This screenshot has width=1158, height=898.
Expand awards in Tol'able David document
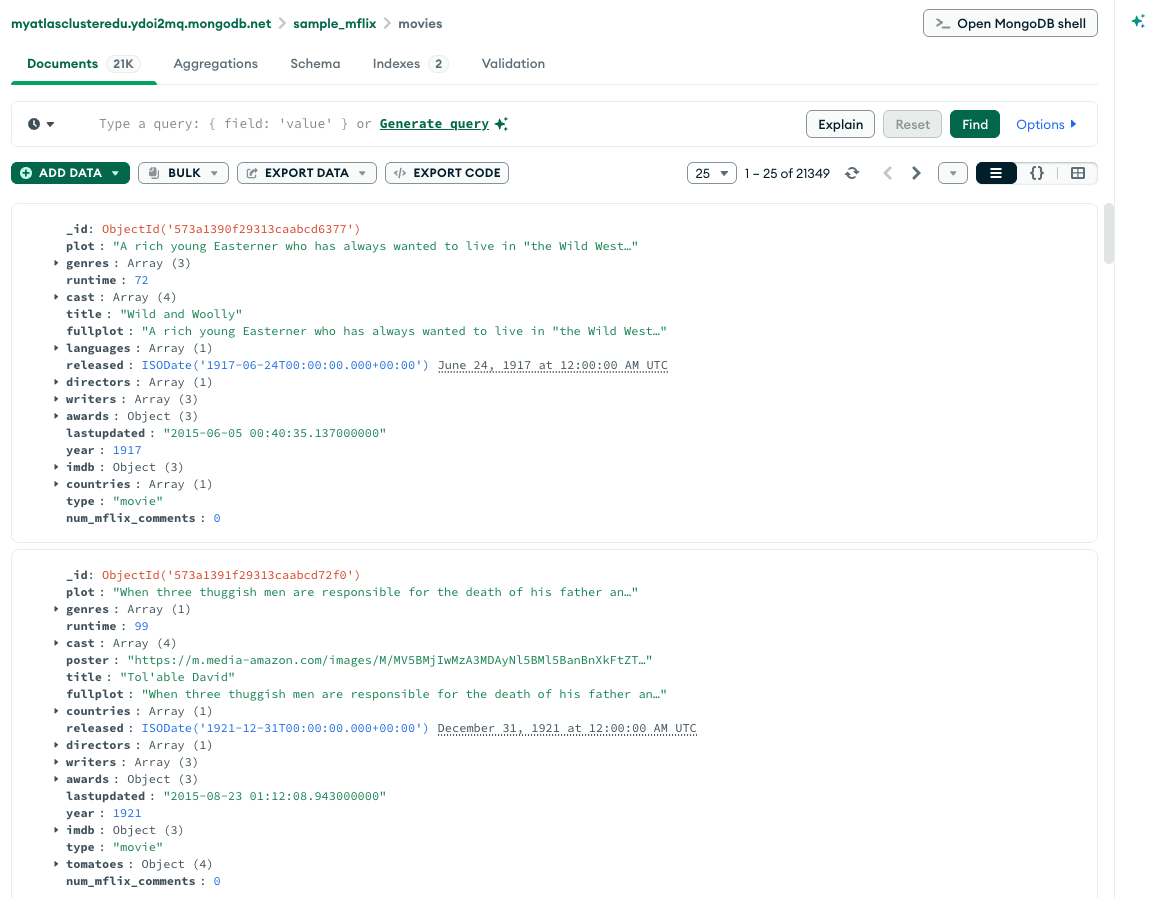click(x=56, y=779)
